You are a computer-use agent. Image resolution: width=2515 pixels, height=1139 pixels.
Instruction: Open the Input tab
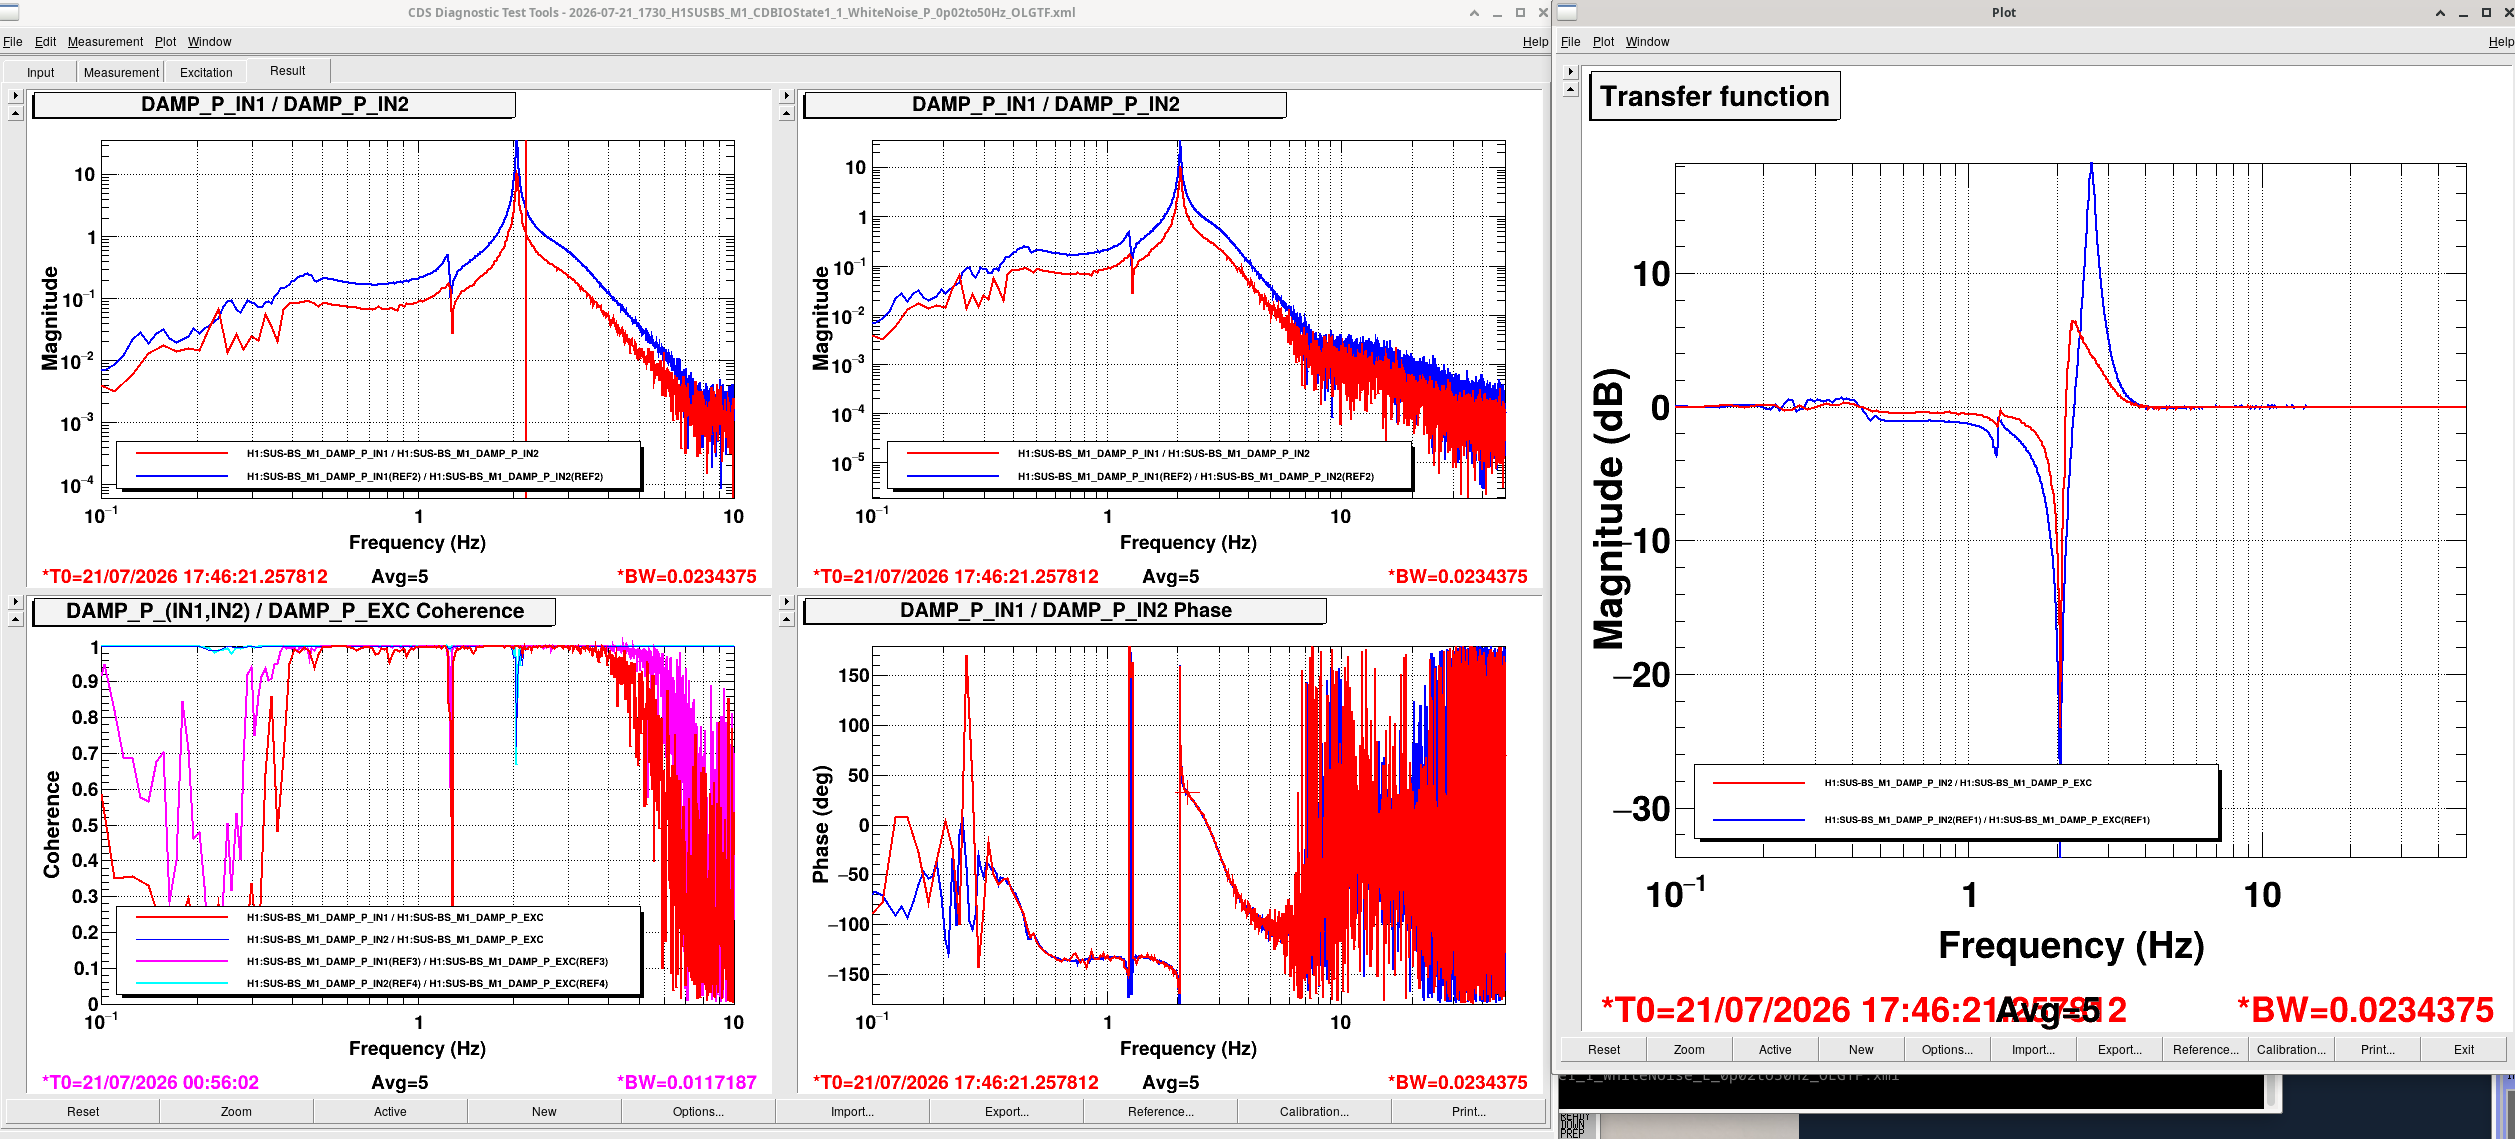click(x=41, y=72)
